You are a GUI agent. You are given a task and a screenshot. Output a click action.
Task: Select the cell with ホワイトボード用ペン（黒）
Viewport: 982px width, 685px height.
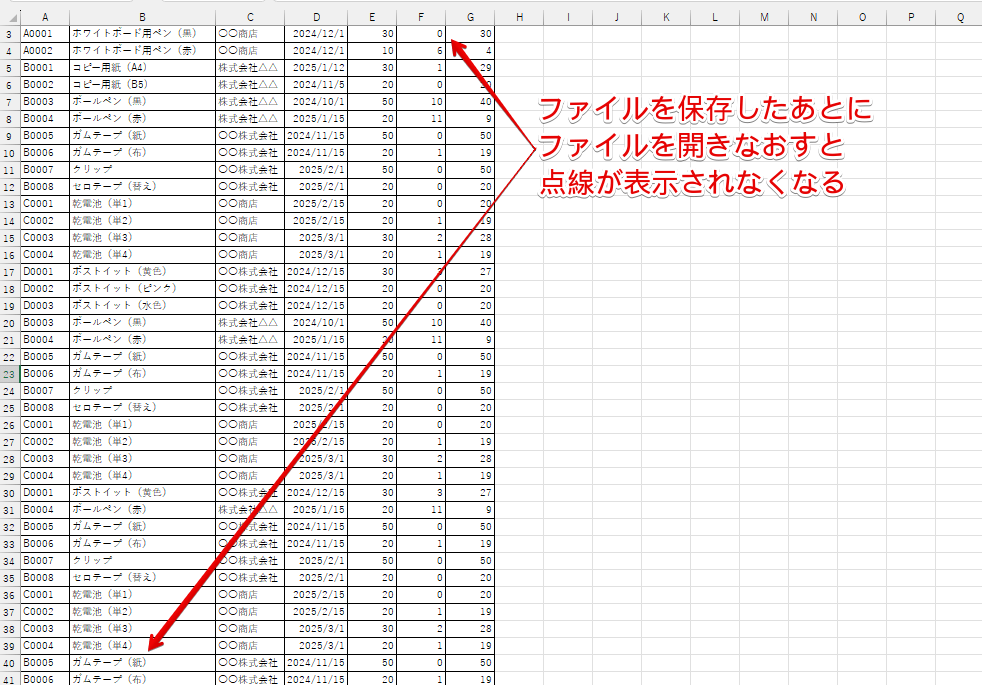pos(140,33)
